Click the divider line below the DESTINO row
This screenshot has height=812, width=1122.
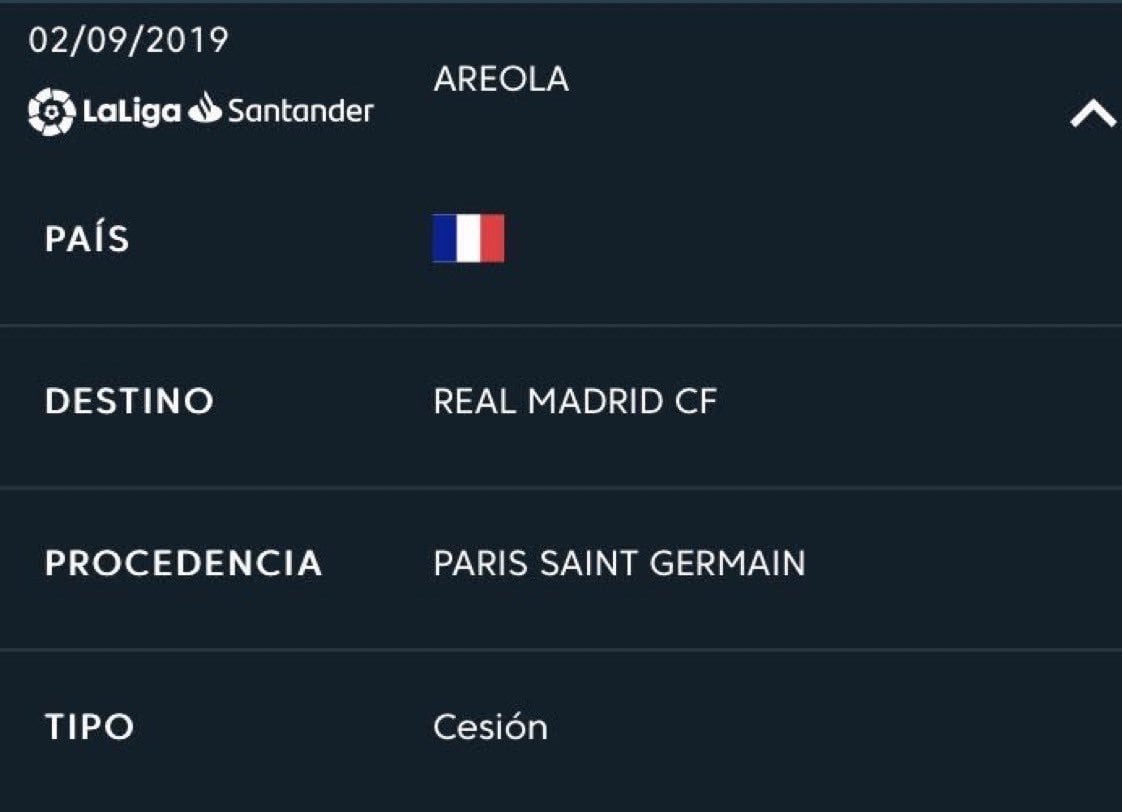[561, 488]
